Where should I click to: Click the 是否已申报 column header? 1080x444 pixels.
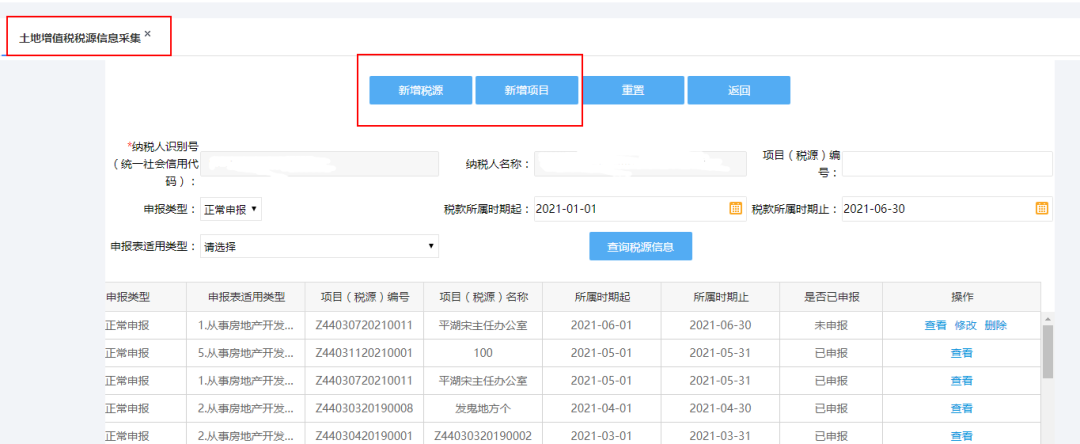click(831, 297)
